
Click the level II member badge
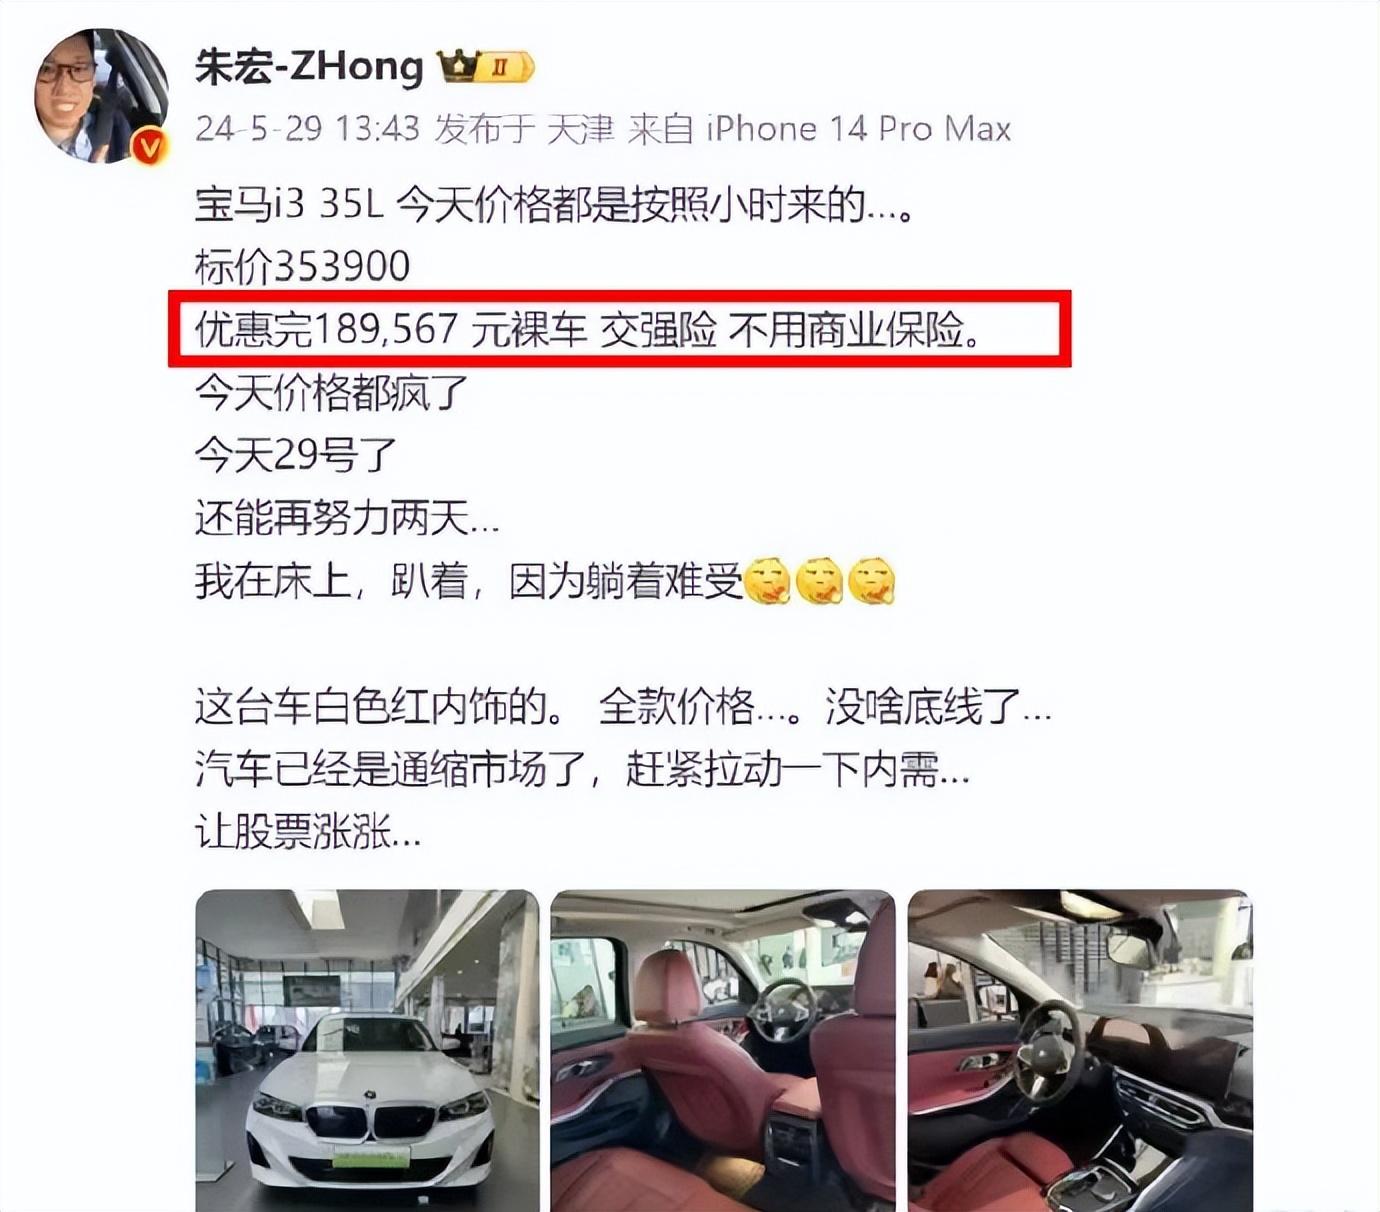point(506,68)
